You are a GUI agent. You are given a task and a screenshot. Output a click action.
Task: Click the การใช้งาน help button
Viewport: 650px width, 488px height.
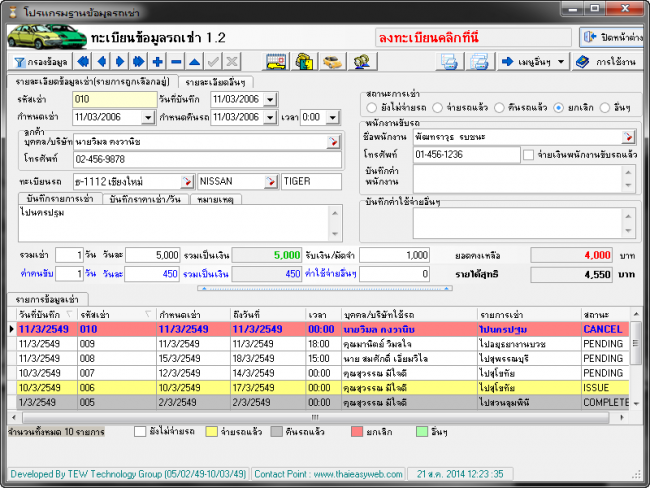(x=608, y=62)
